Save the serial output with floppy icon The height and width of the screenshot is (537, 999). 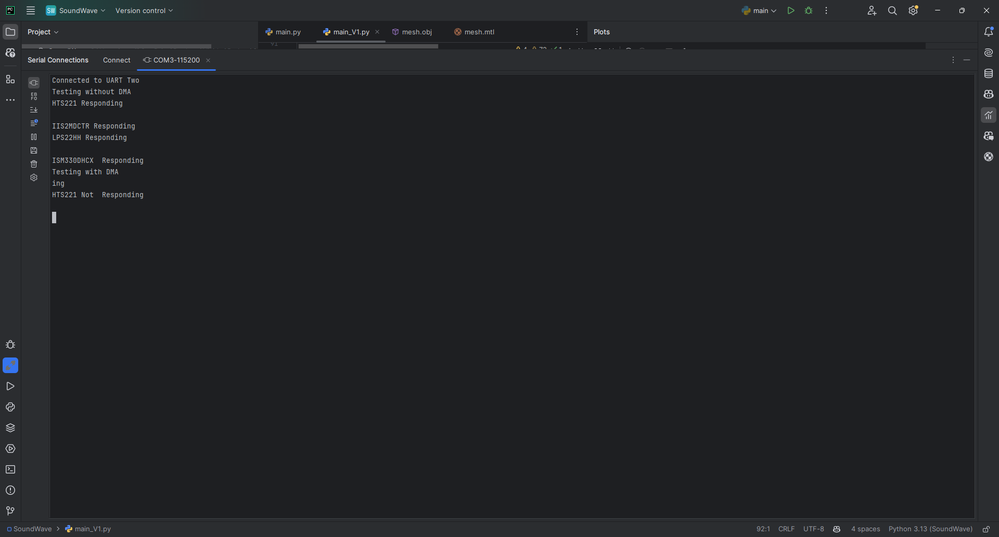click(x=34, y=150)
